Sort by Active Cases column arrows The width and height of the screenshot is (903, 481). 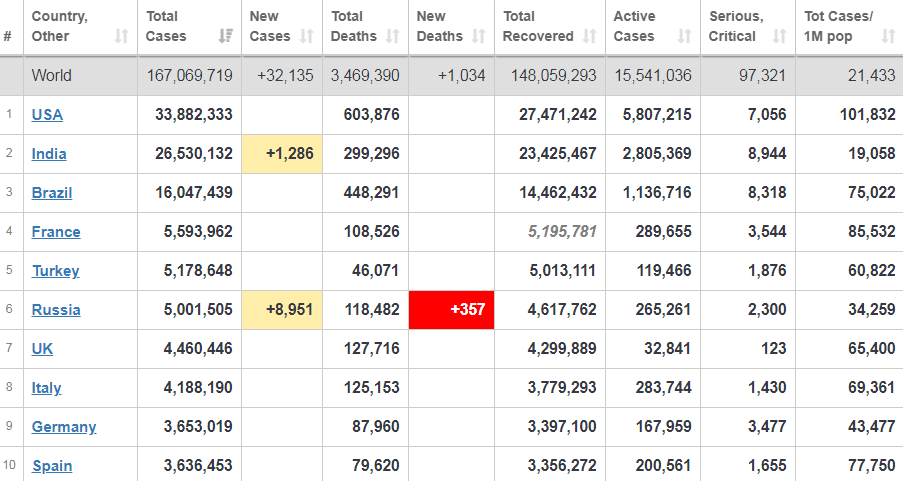(x=684, y=36)
